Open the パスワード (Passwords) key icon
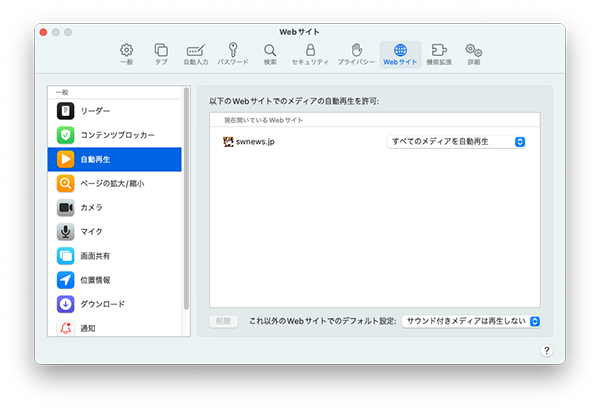 coord(232,53)
